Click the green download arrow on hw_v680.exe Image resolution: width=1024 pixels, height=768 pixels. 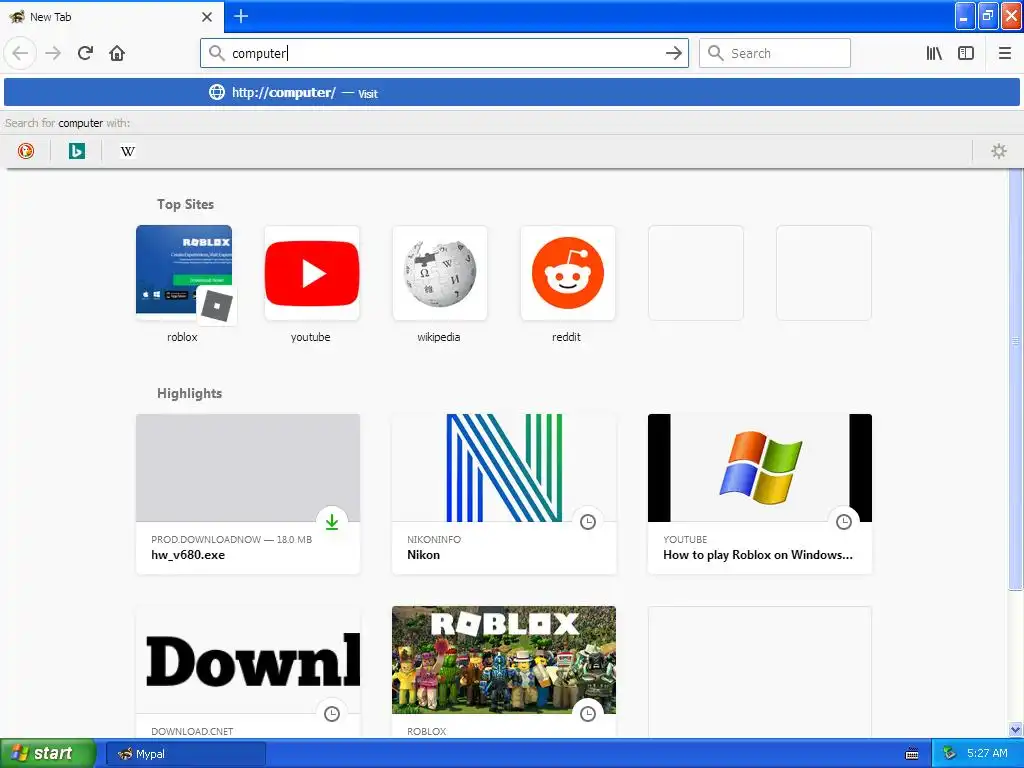tap(332, 522)
